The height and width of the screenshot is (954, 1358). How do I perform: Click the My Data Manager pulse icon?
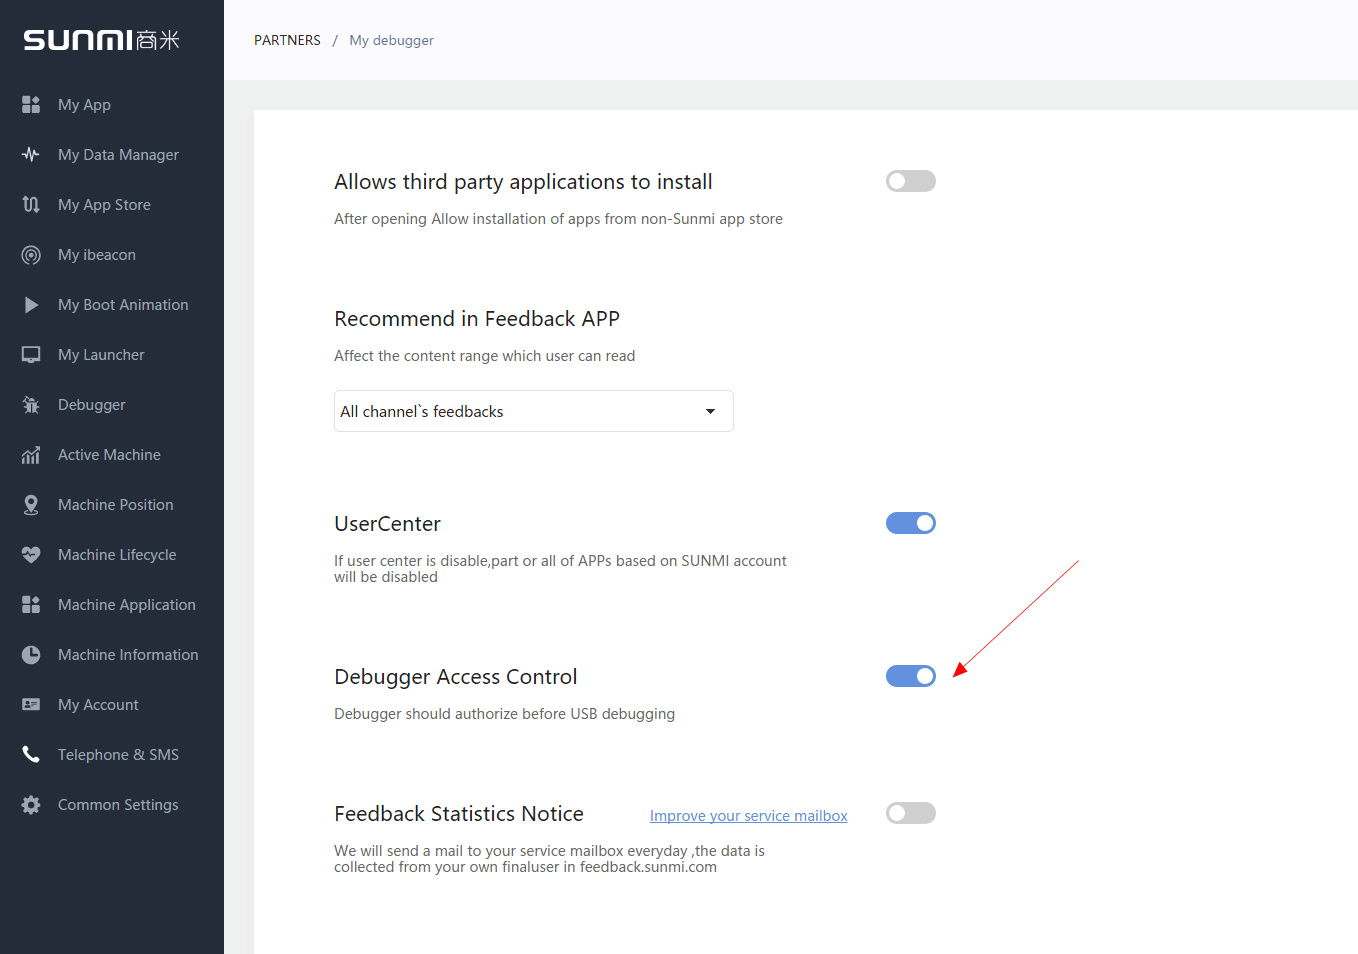pyautogui.click(x=31, y=154)
